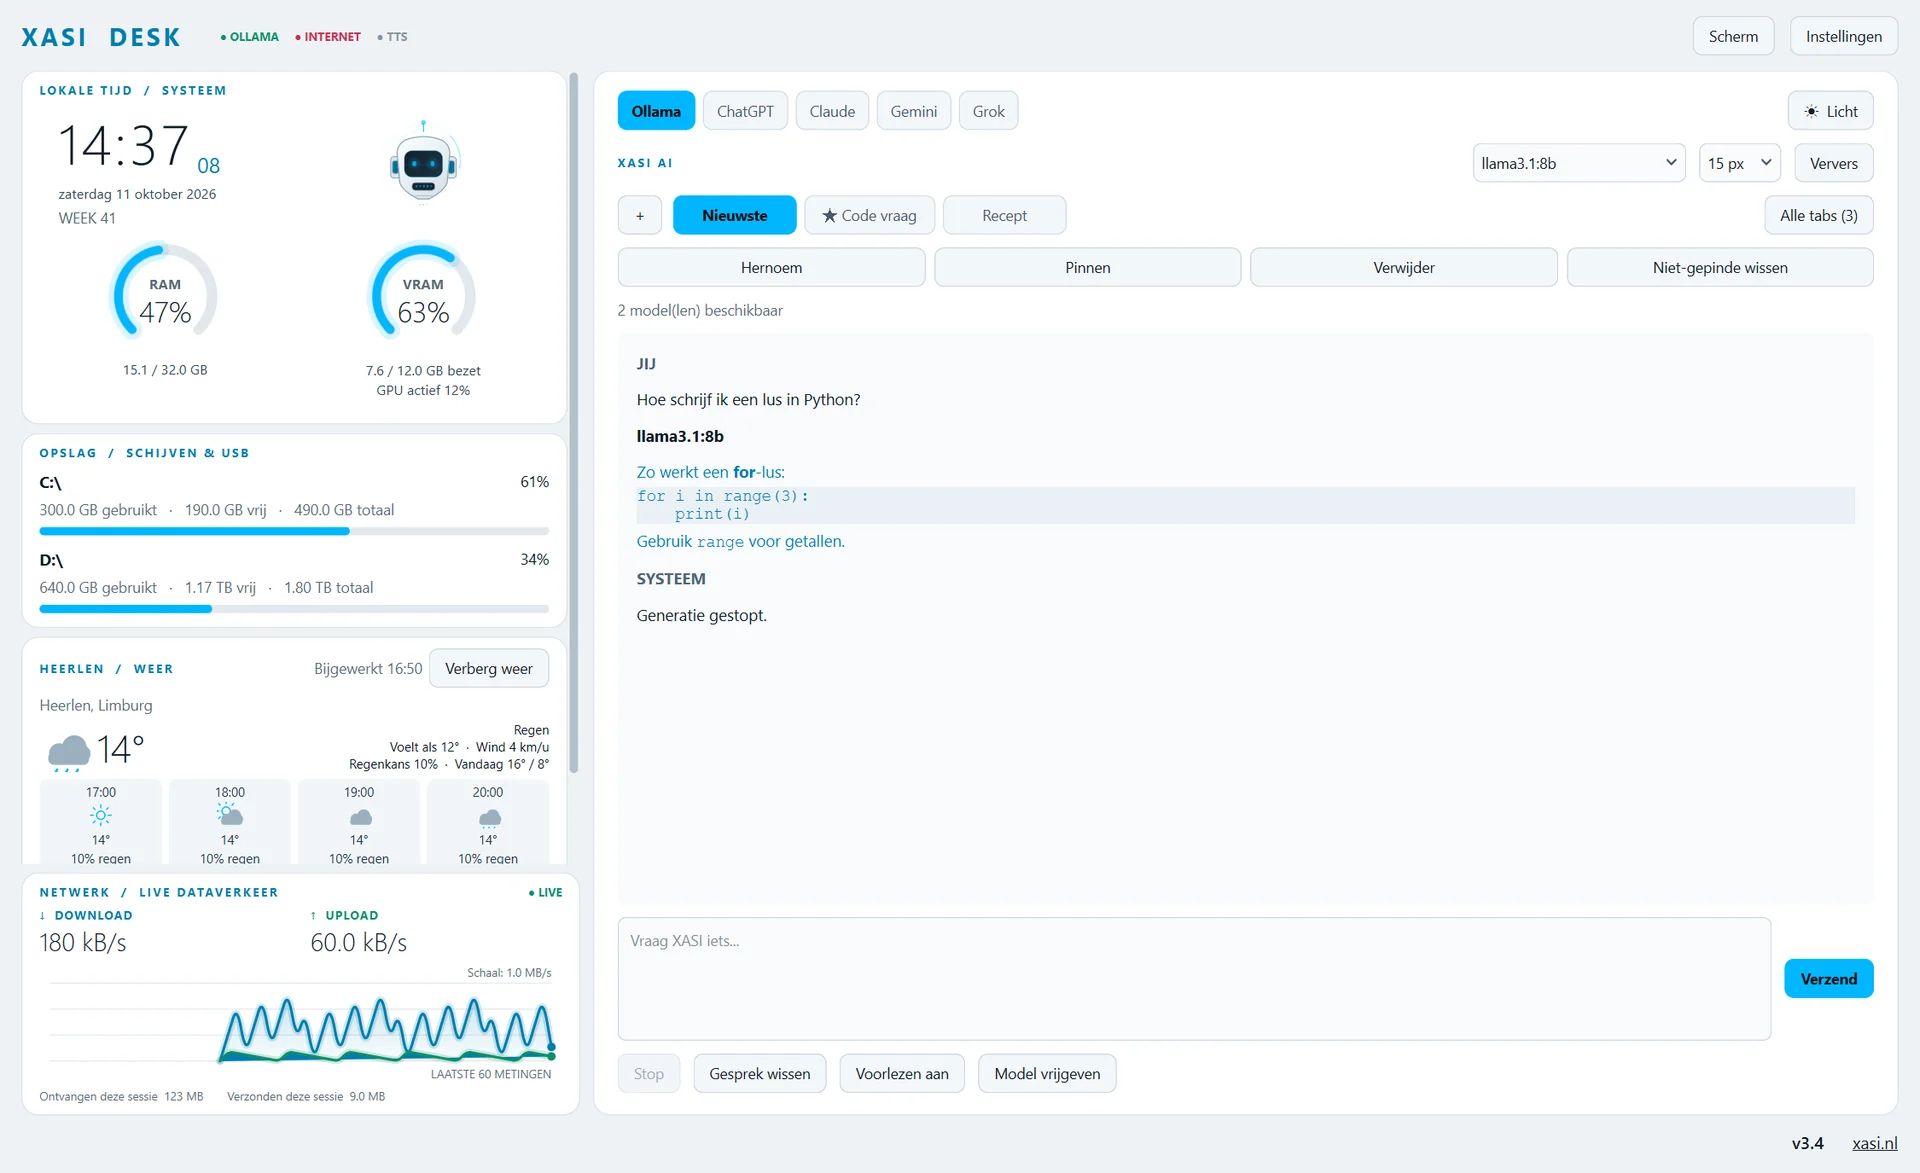Select the Grok provider tab
The height and width of the screenshot is (1173, 1920).
click(x=988, y=111)
